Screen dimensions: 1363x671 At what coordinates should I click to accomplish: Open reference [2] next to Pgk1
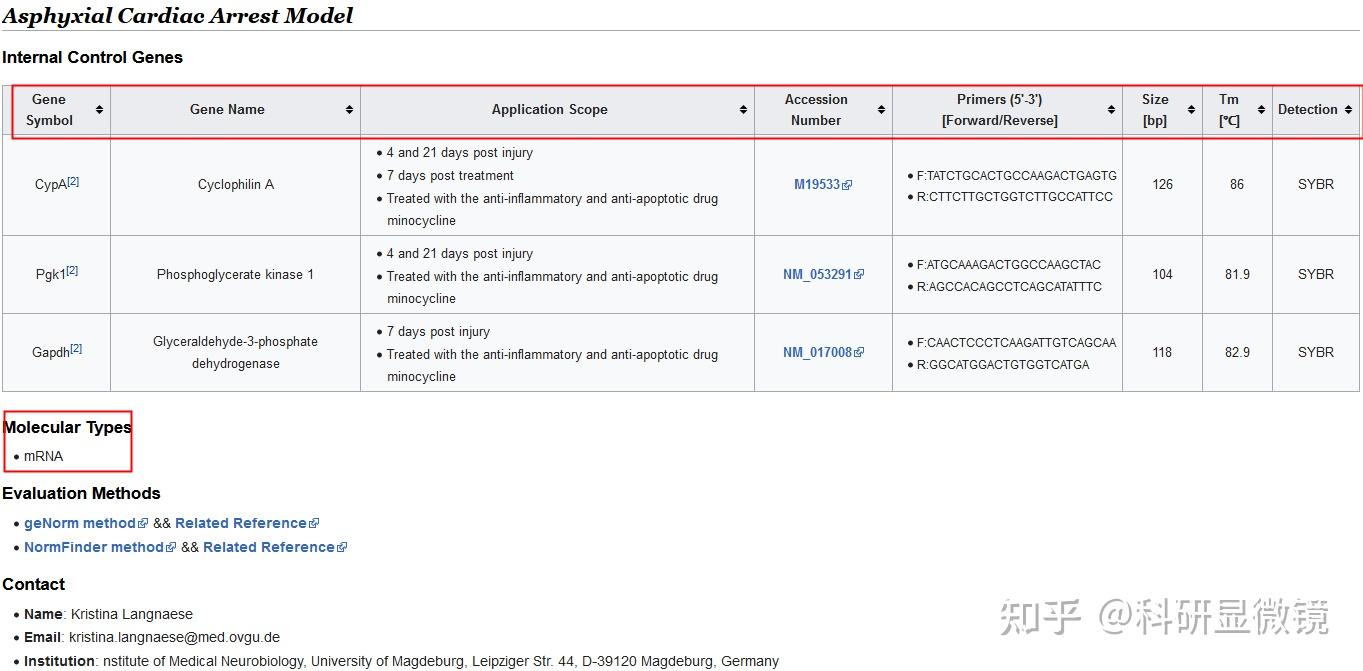71,270
